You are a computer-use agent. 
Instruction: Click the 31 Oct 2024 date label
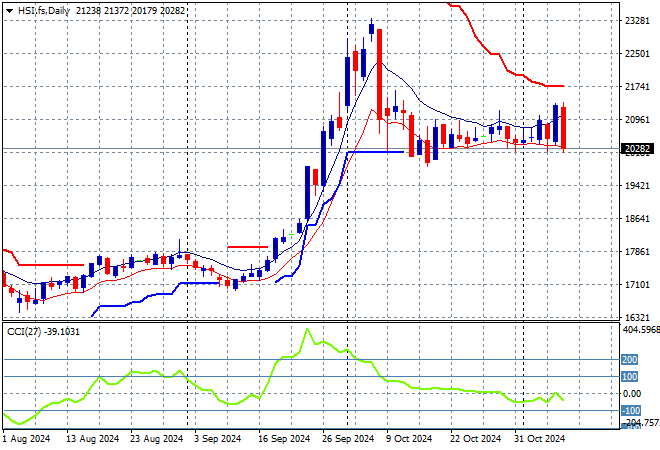540,438
